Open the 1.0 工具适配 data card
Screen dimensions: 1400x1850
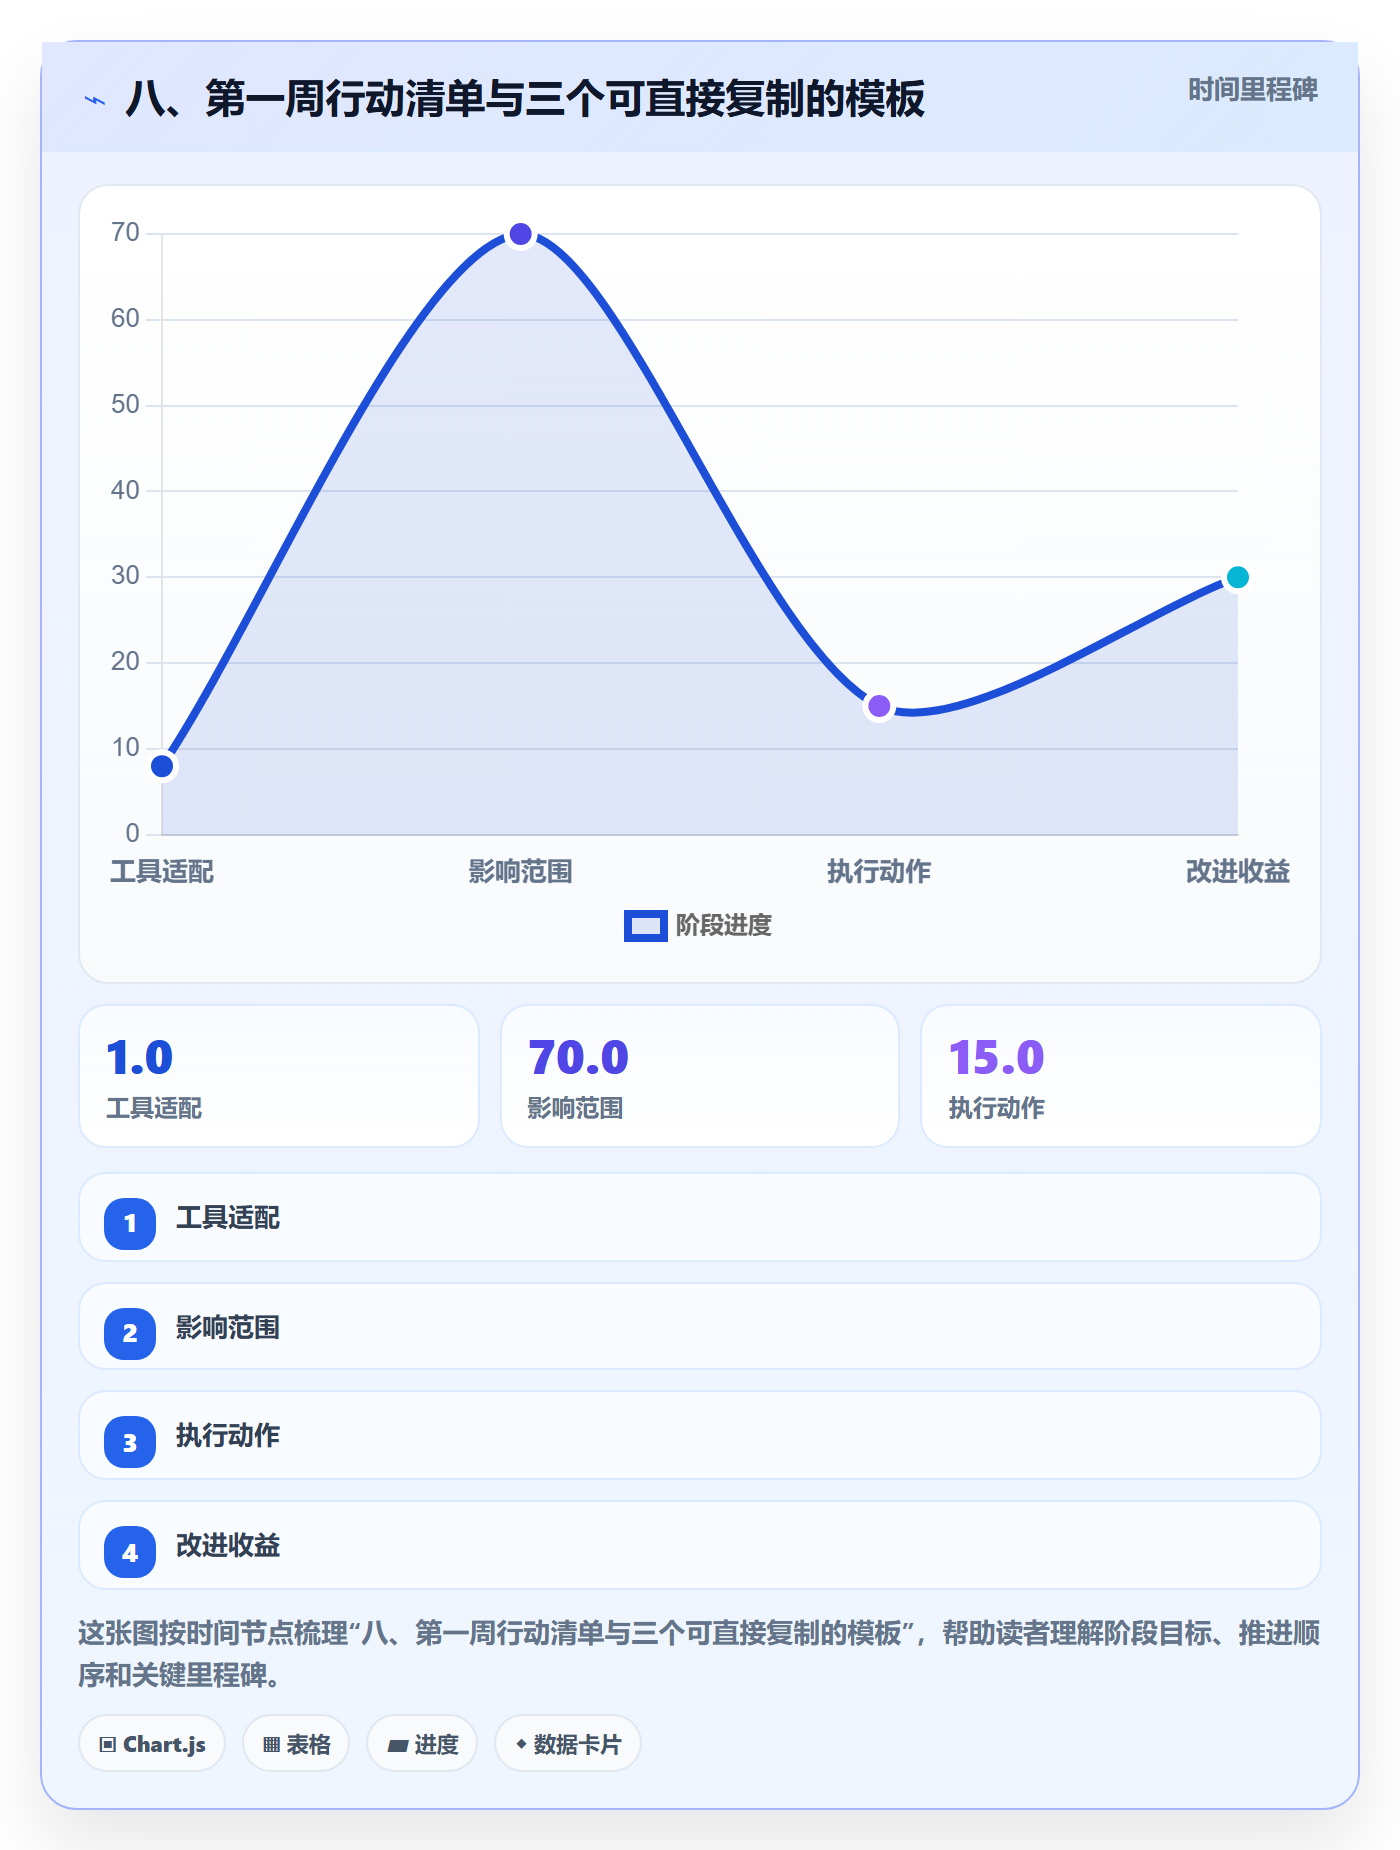pyautogui.click(x=279, y=1076)
